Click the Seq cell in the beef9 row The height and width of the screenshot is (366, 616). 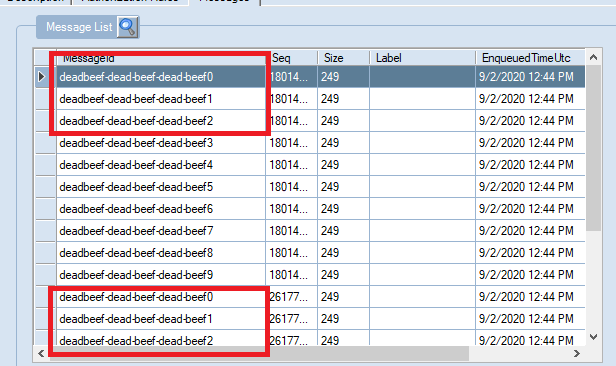[292, 275]
